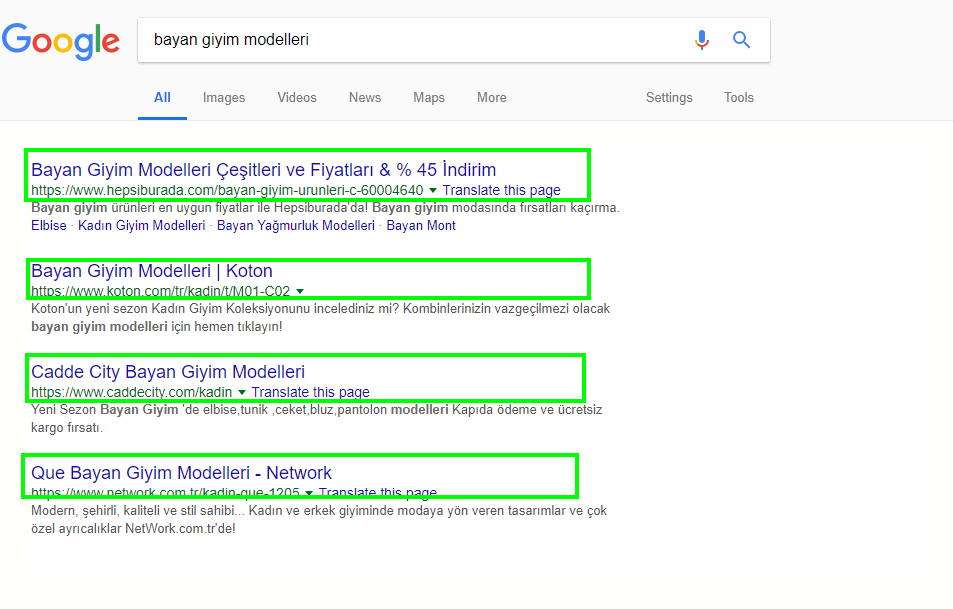Click the Google logo

(x=61, y=41)
